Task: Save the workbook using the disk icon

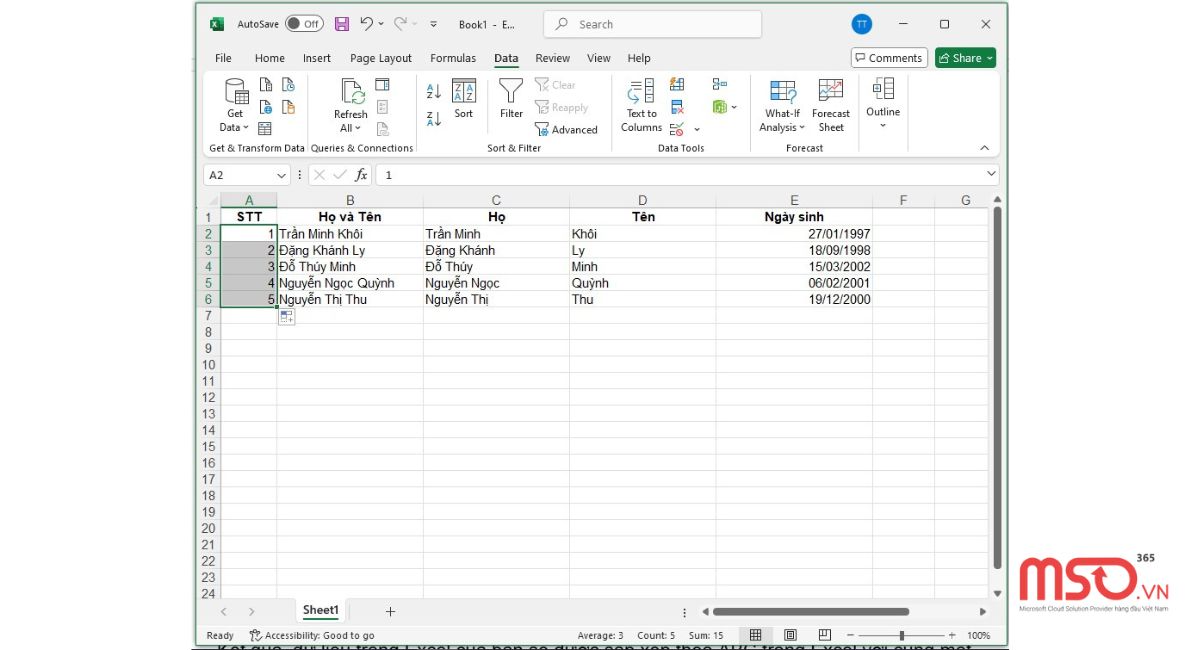Action: tap(342, 24)
